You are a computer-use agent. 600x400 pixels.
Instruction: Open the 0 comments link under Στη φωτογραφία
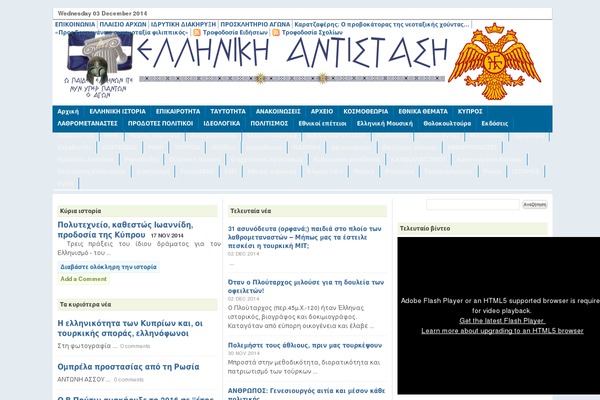135,346
